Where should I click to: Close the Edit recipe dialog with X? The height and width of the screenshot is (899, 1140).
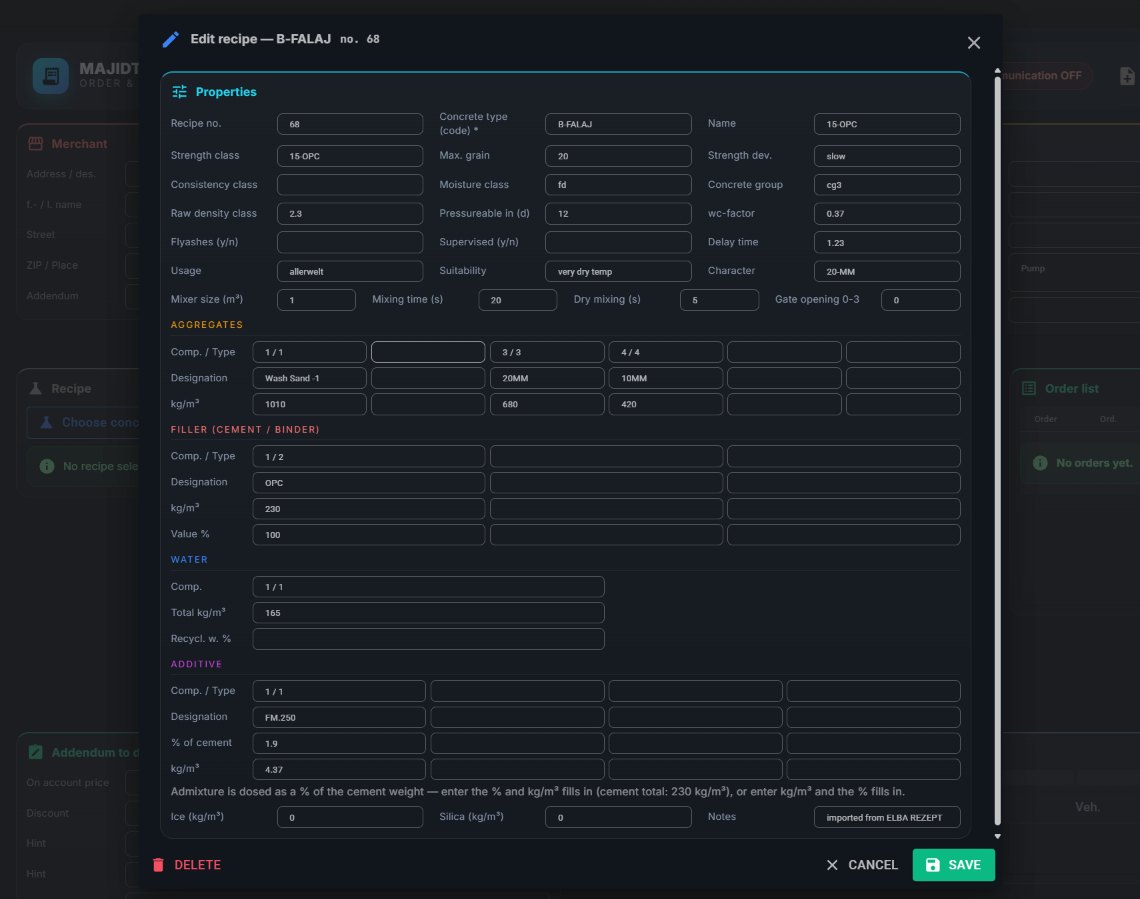click(974, 43)
